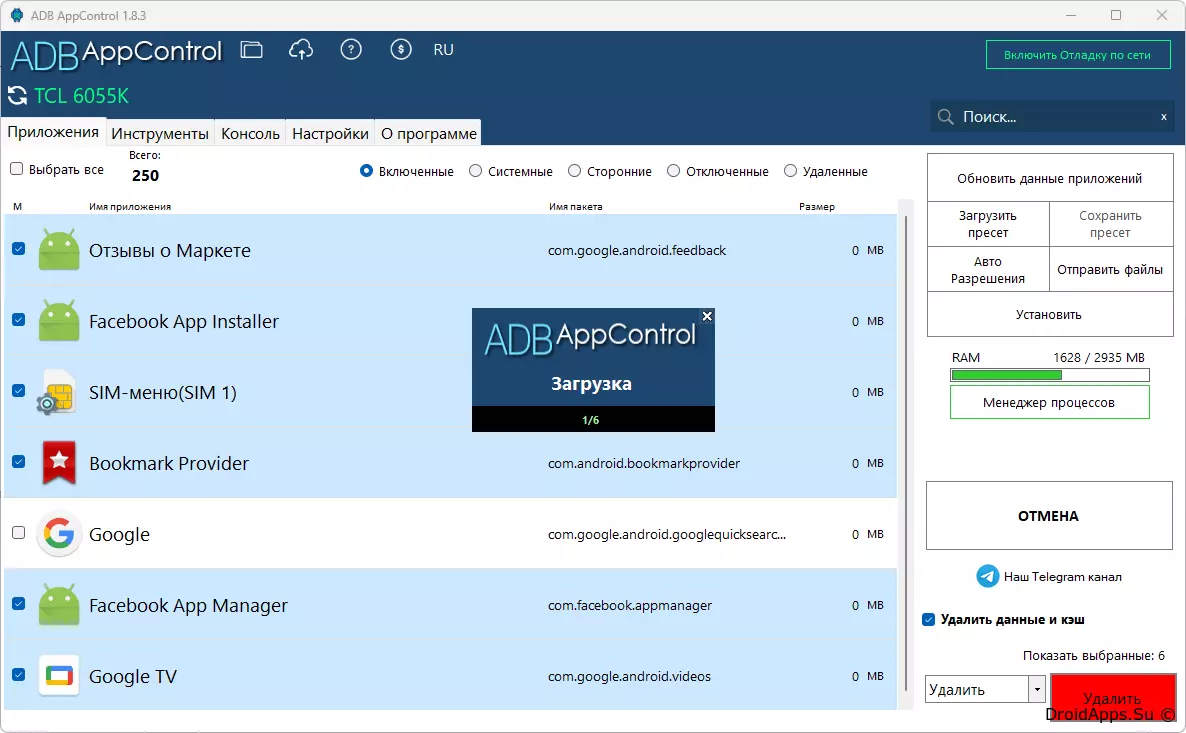Sort by Размер column header
Viewport: 1186px width, 733px height.
817,207
